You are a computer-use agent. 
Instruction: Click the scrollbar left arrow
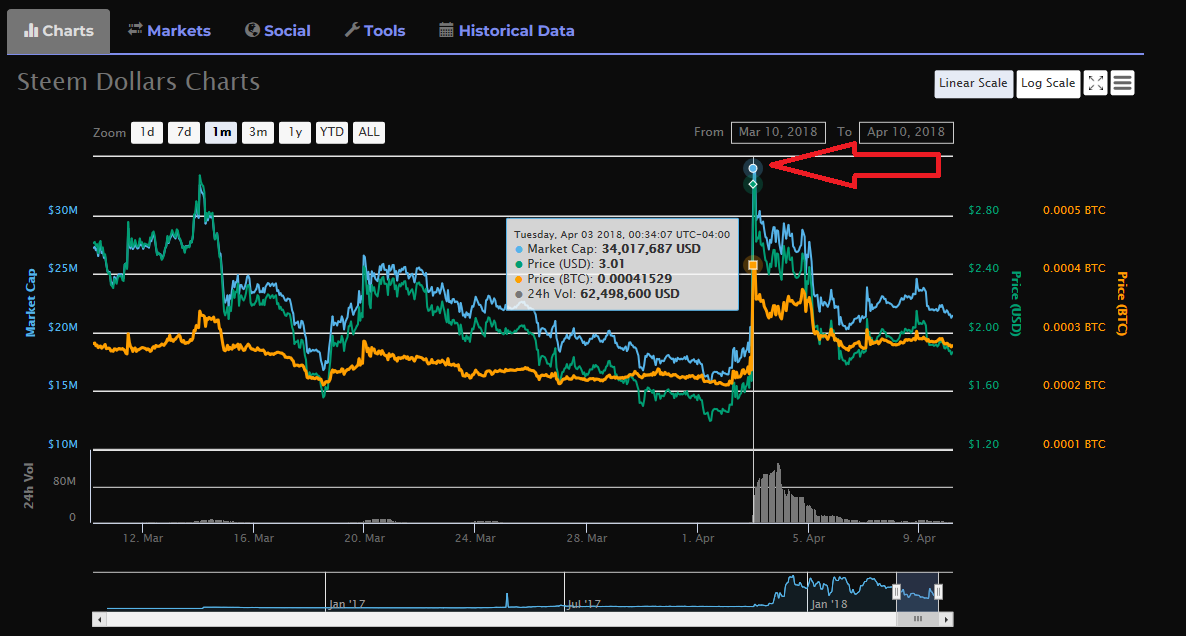(x=99, y=619)
